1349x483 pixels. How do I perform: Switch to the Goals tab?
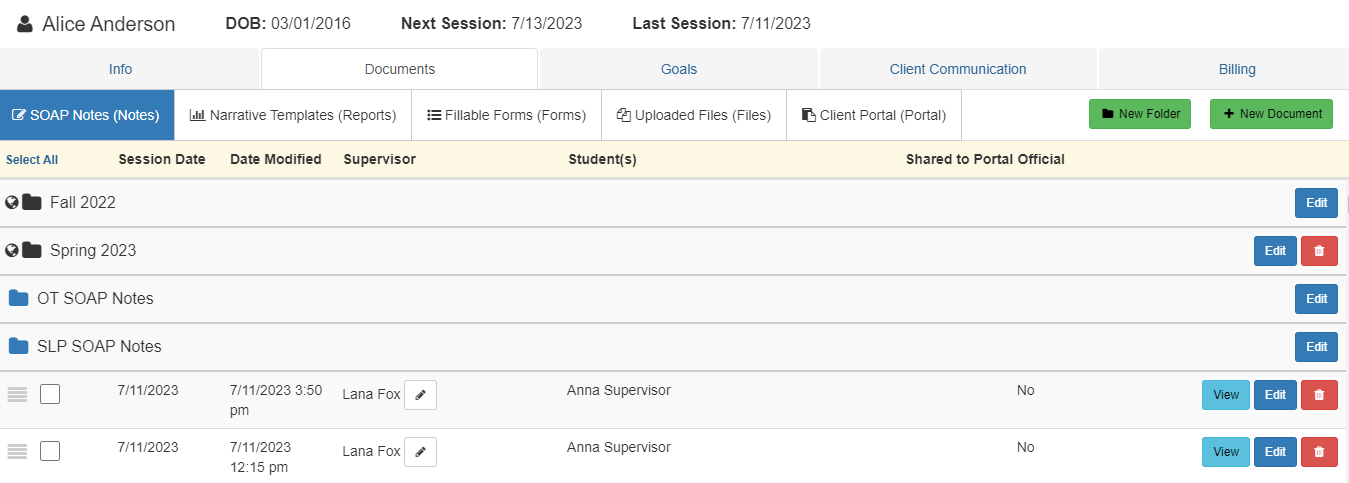pyautogui.click(x=679, y=69)
